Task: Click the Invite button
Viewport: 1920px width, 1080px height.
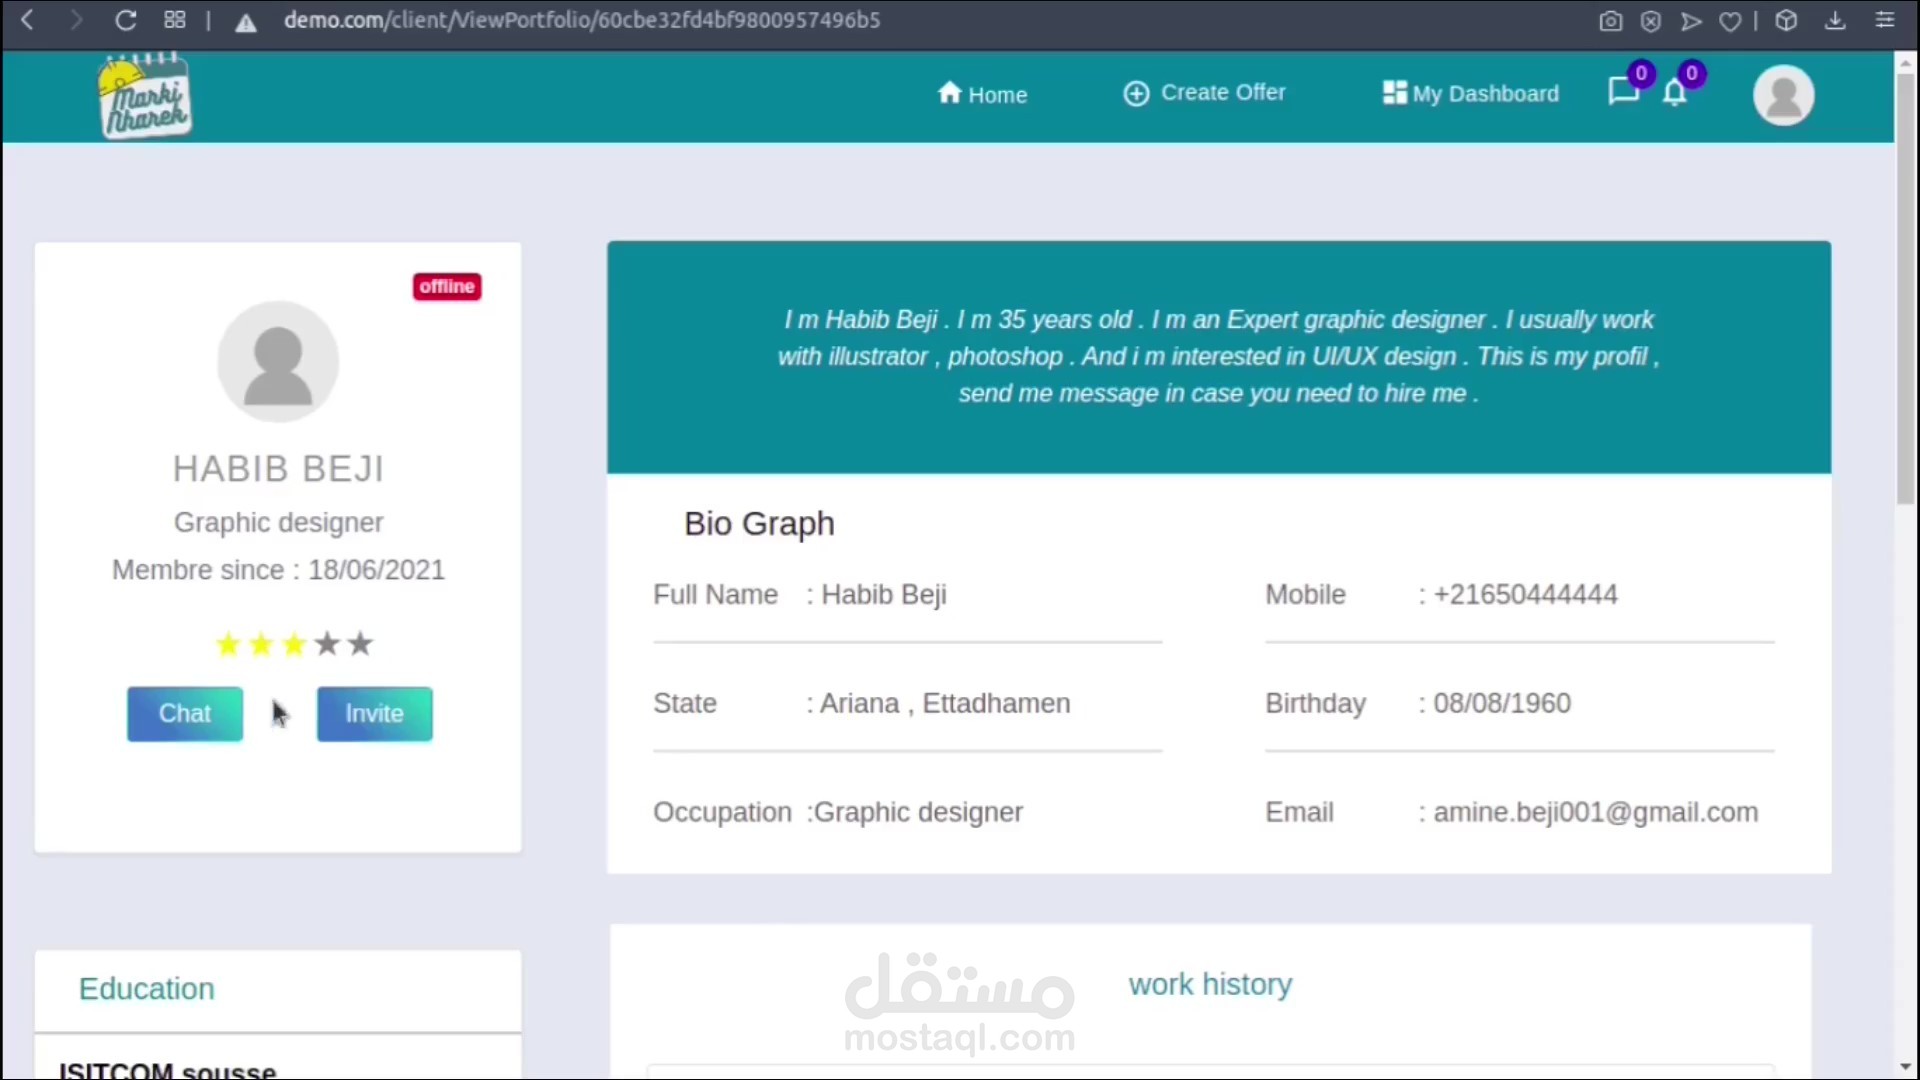Action: 374,714
